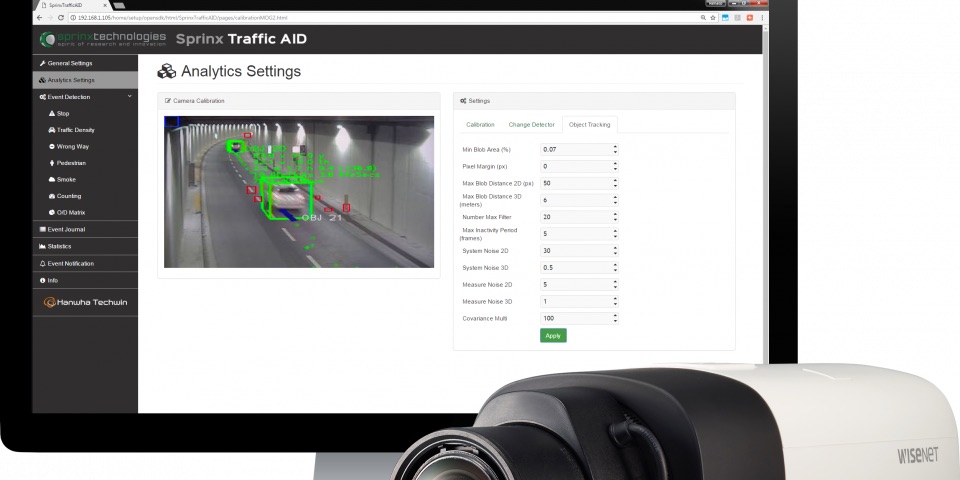The width and height of the screenshot is (960, 480).
Task: Click the Sprinx Technologies logo
Action: [103, 39]
